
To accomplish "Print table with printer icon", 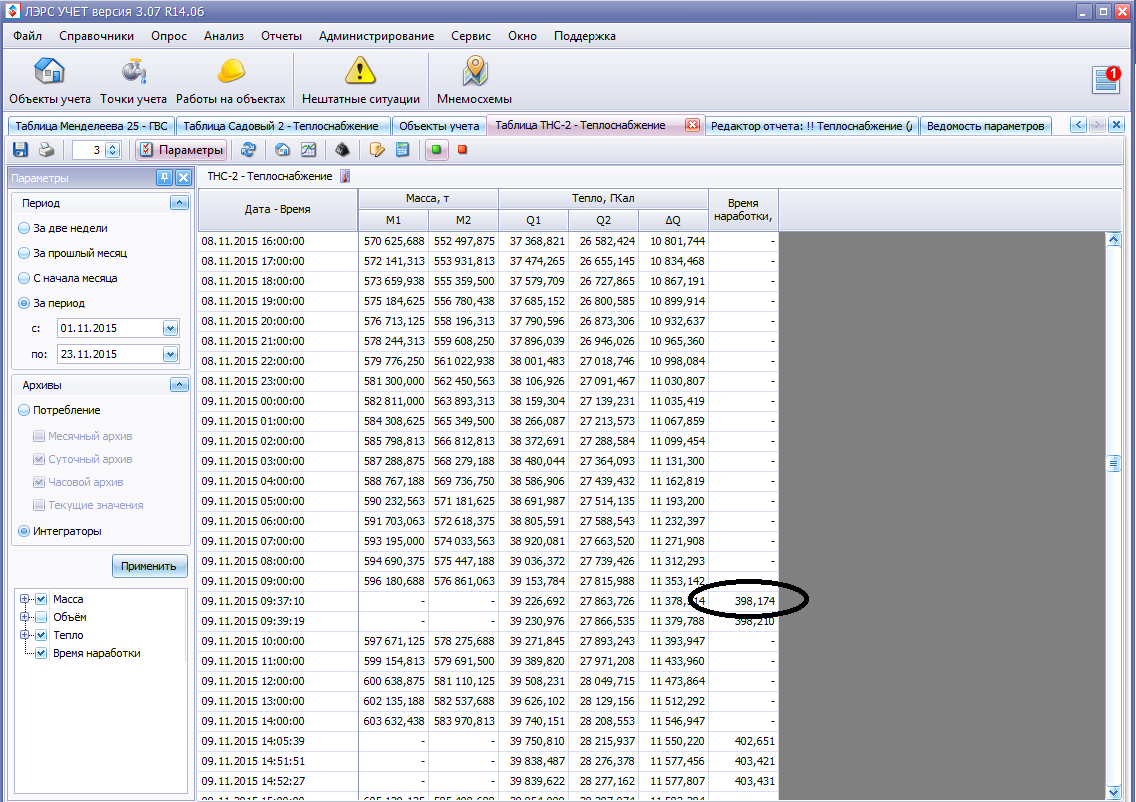I will click(x=46, y=150).
